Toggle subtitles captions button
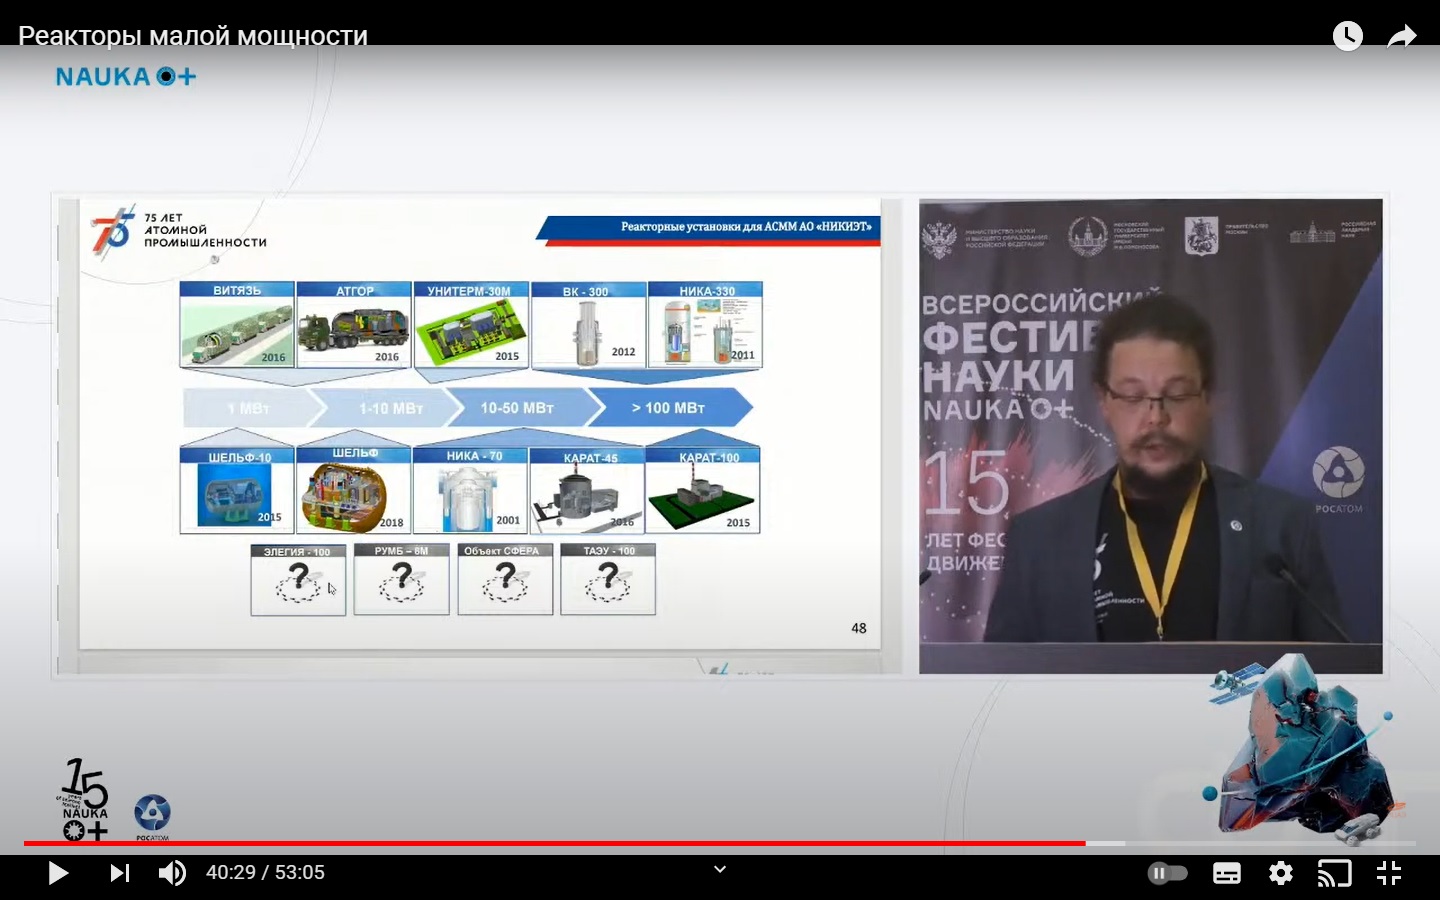1440x900 pixels. pos(1227,873)
